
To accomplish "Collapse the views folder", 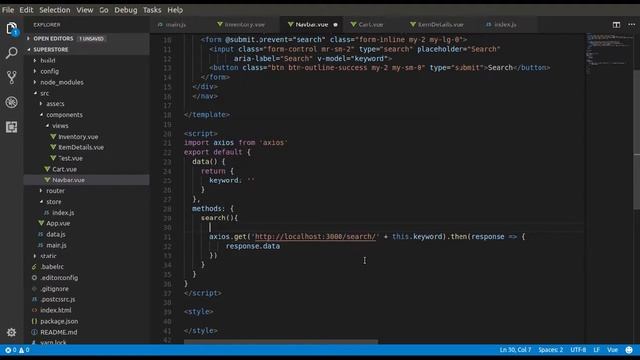I will point(60,126).
